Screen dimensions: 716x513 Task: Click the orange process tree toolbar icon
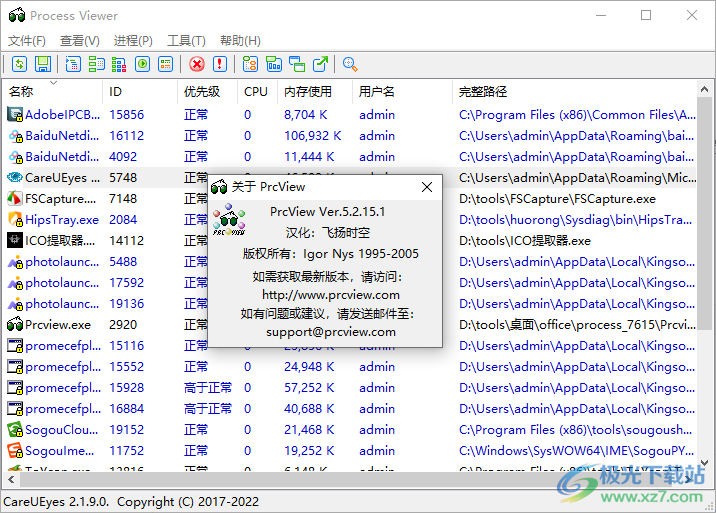pos(250,64)
